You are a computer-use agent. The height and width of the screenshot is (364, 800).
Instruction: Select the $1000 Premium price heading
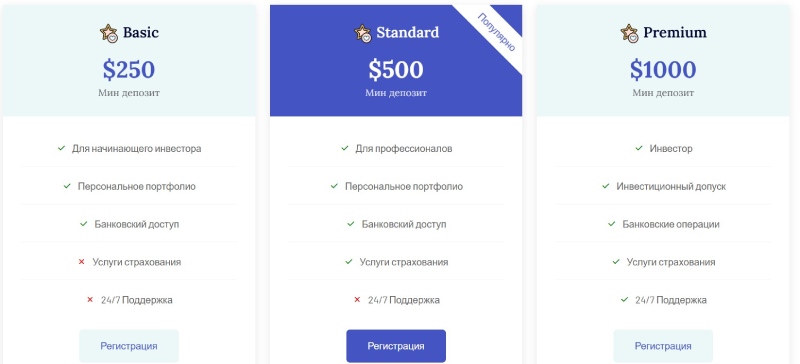[x=663, y=69]
